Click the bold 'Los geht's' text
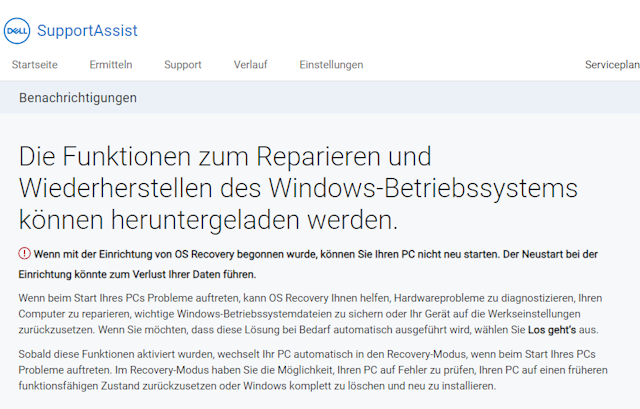This screenshot has width=640, height=409. pyautogui.click(x=552, y=330)
